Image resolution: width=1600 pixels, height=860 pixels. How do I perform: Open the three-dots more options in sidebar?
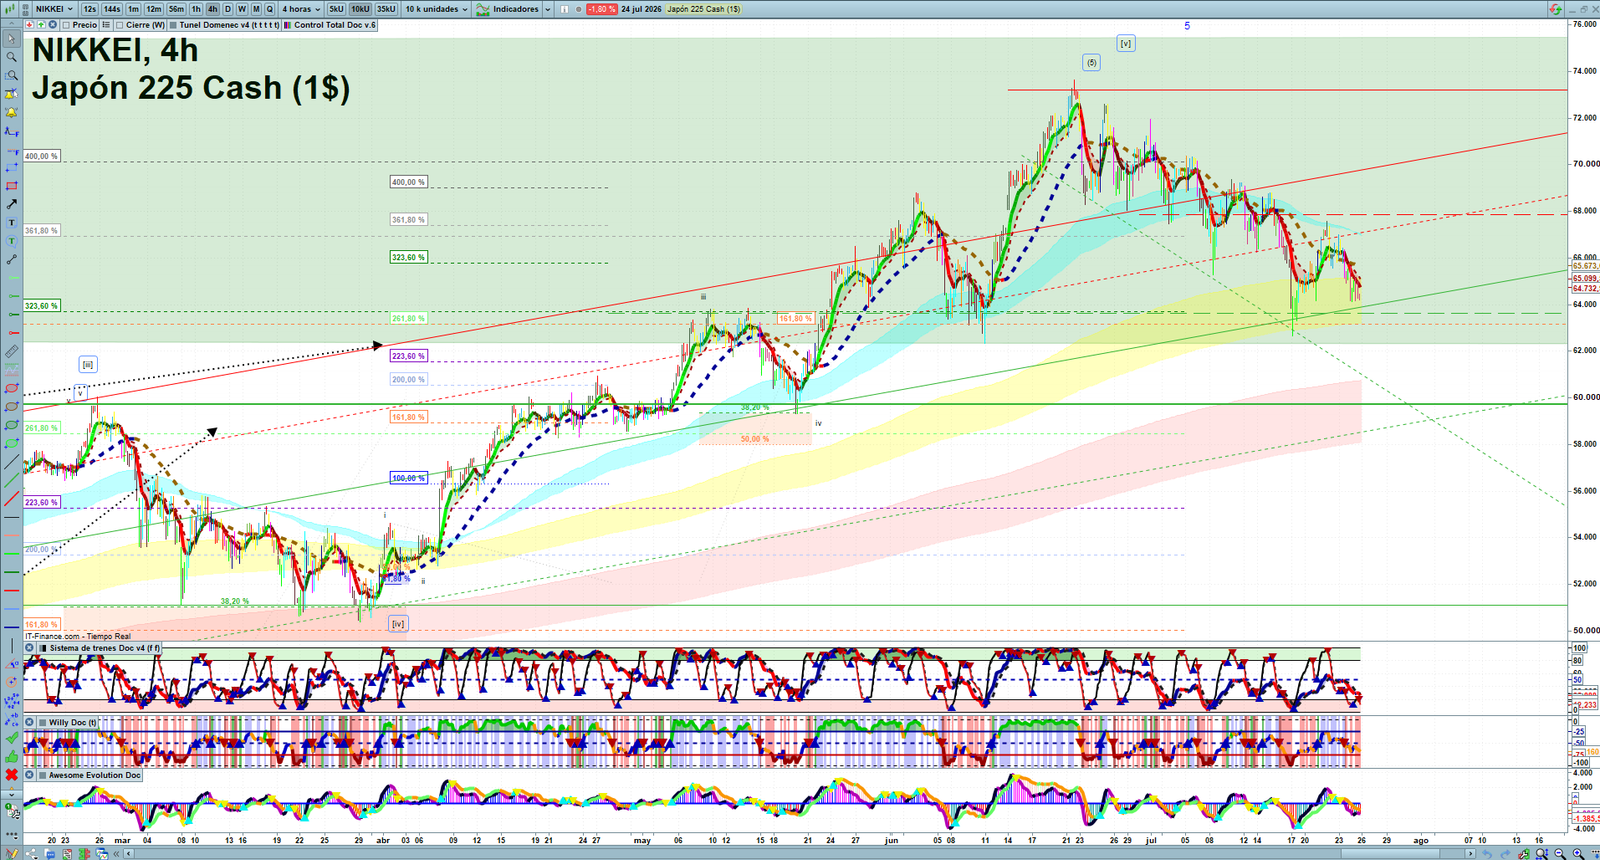[11, 836]
